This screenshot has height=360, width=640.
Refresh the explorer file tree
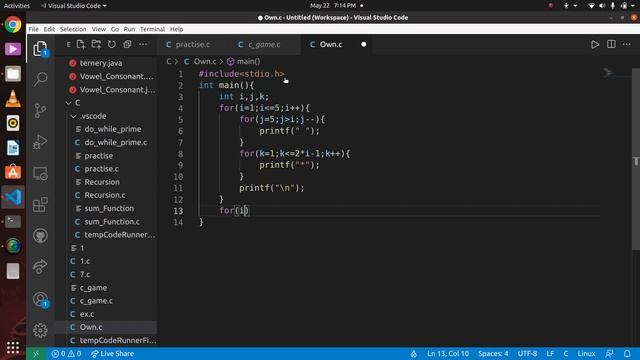click(111, 44)
